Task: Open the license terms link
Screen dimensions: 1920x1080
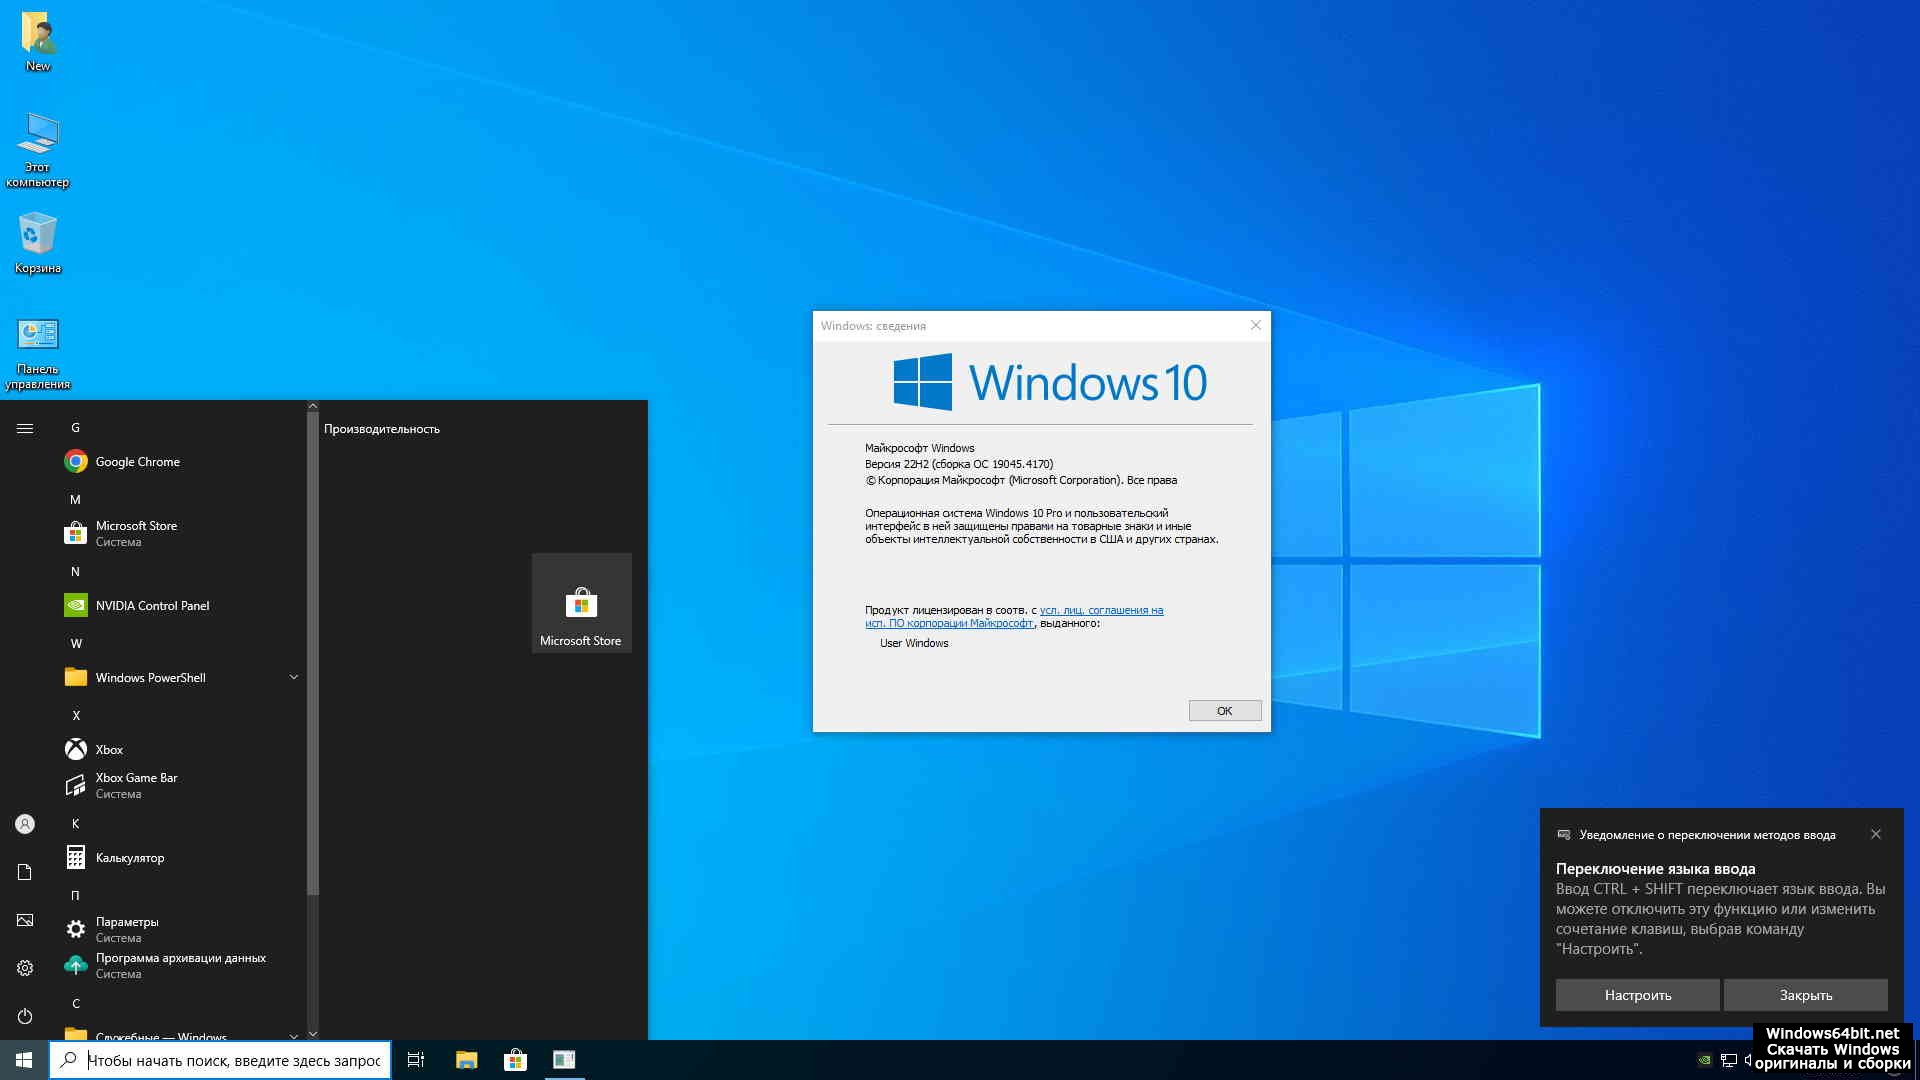Action: click(x=1100, y=610)
